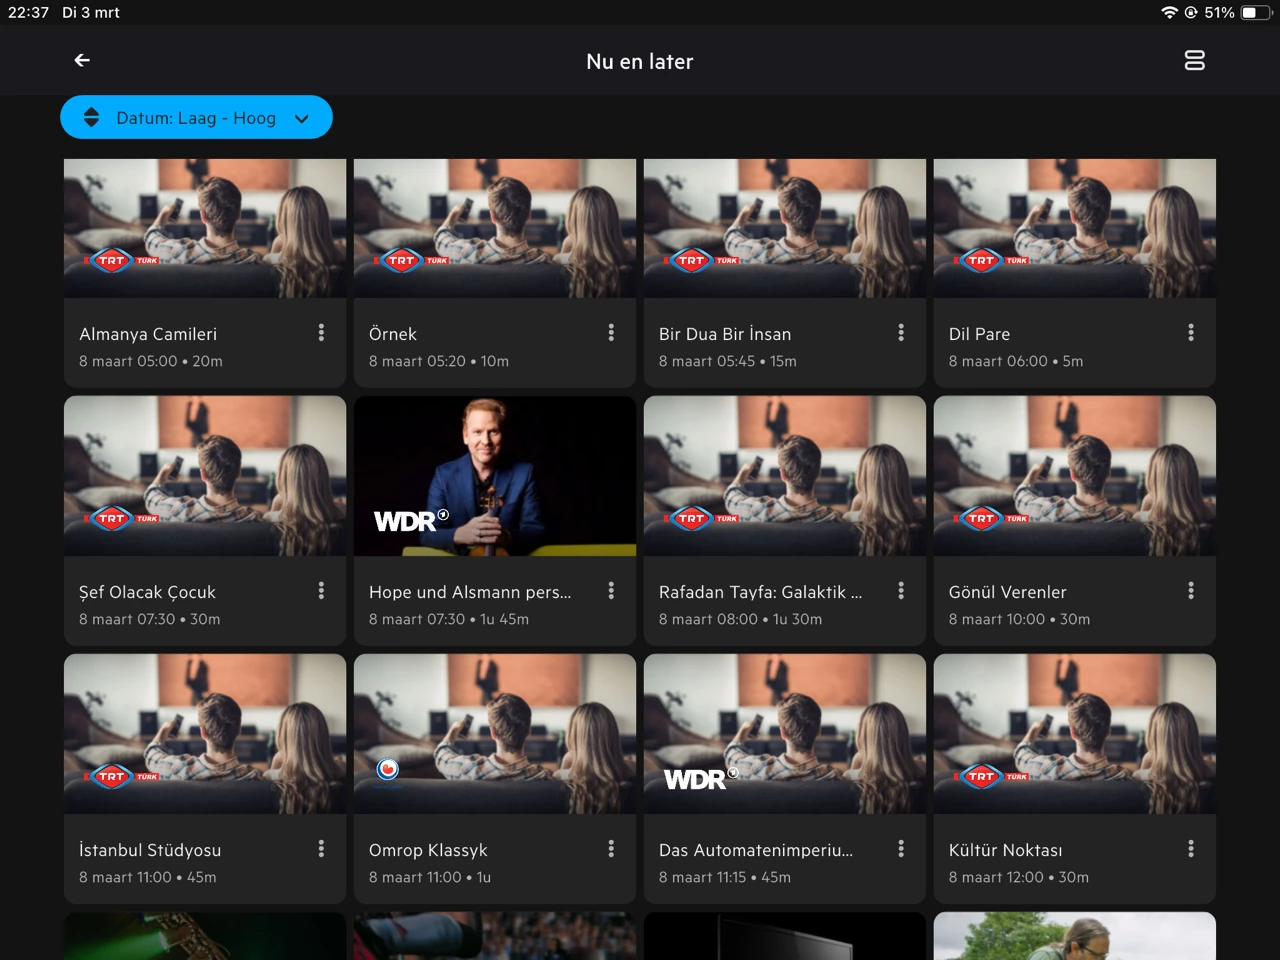Expand the Datum: Laag - Hoog sort dropdown
The image size is (1280, 960).
pyautogui.click(x=196, y=118)
